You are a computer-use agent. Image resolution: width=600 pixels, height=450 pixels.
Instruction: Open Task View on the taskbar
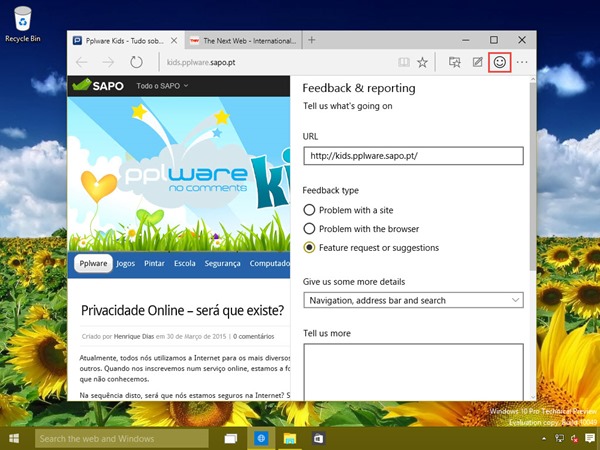231,439
